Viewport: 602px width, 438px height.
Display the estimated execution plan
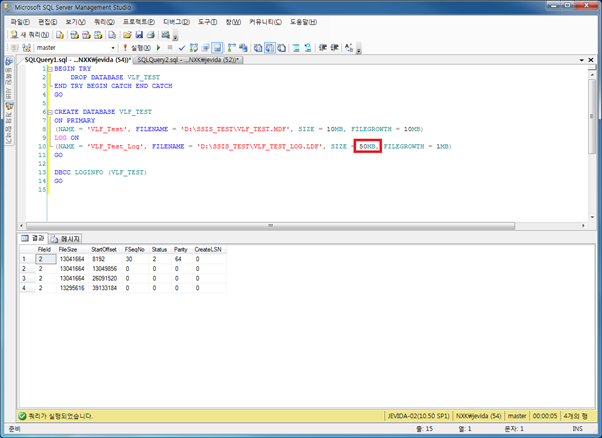[x=194, y=48]
